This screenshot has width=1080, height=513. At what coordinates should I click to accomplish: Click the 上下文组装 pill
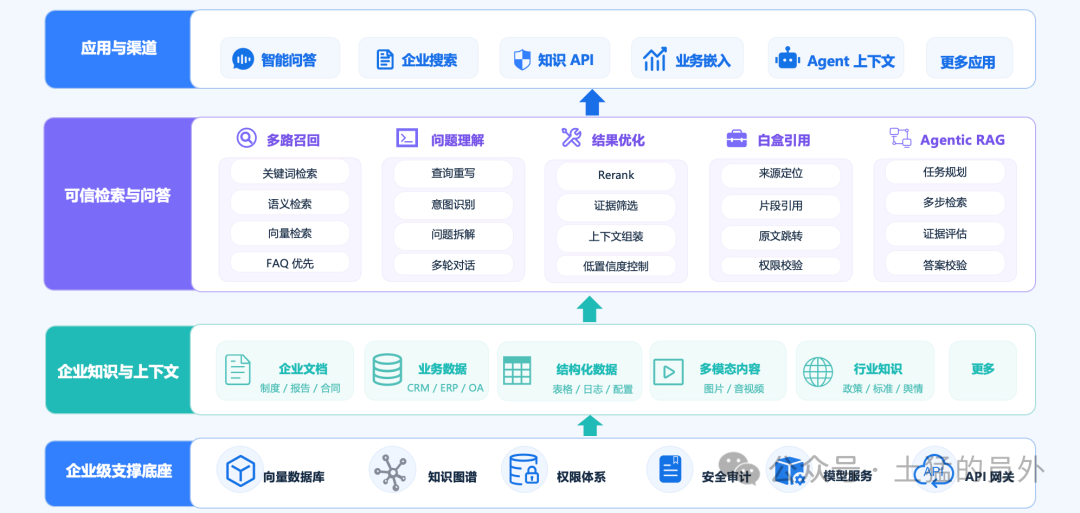(616, 236)
